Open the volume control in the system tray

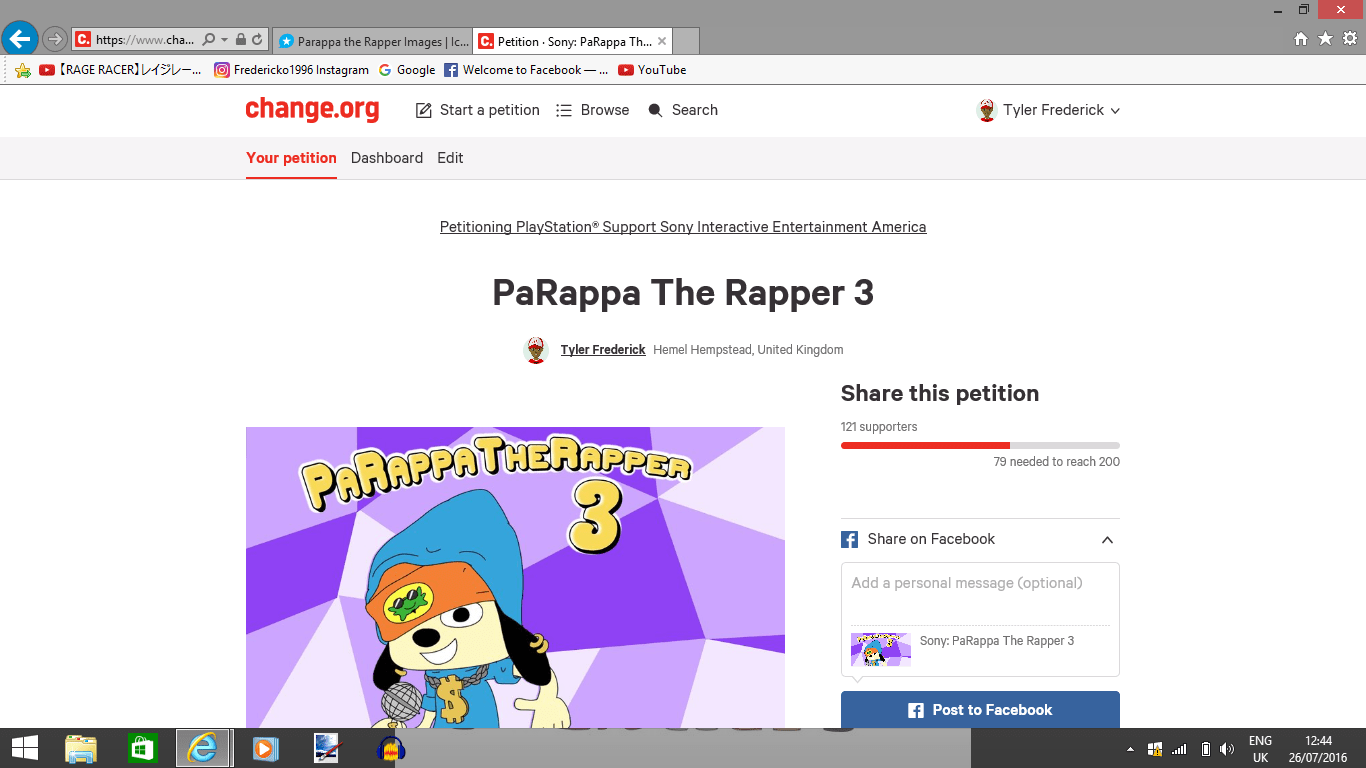(x=1227, y=747)
